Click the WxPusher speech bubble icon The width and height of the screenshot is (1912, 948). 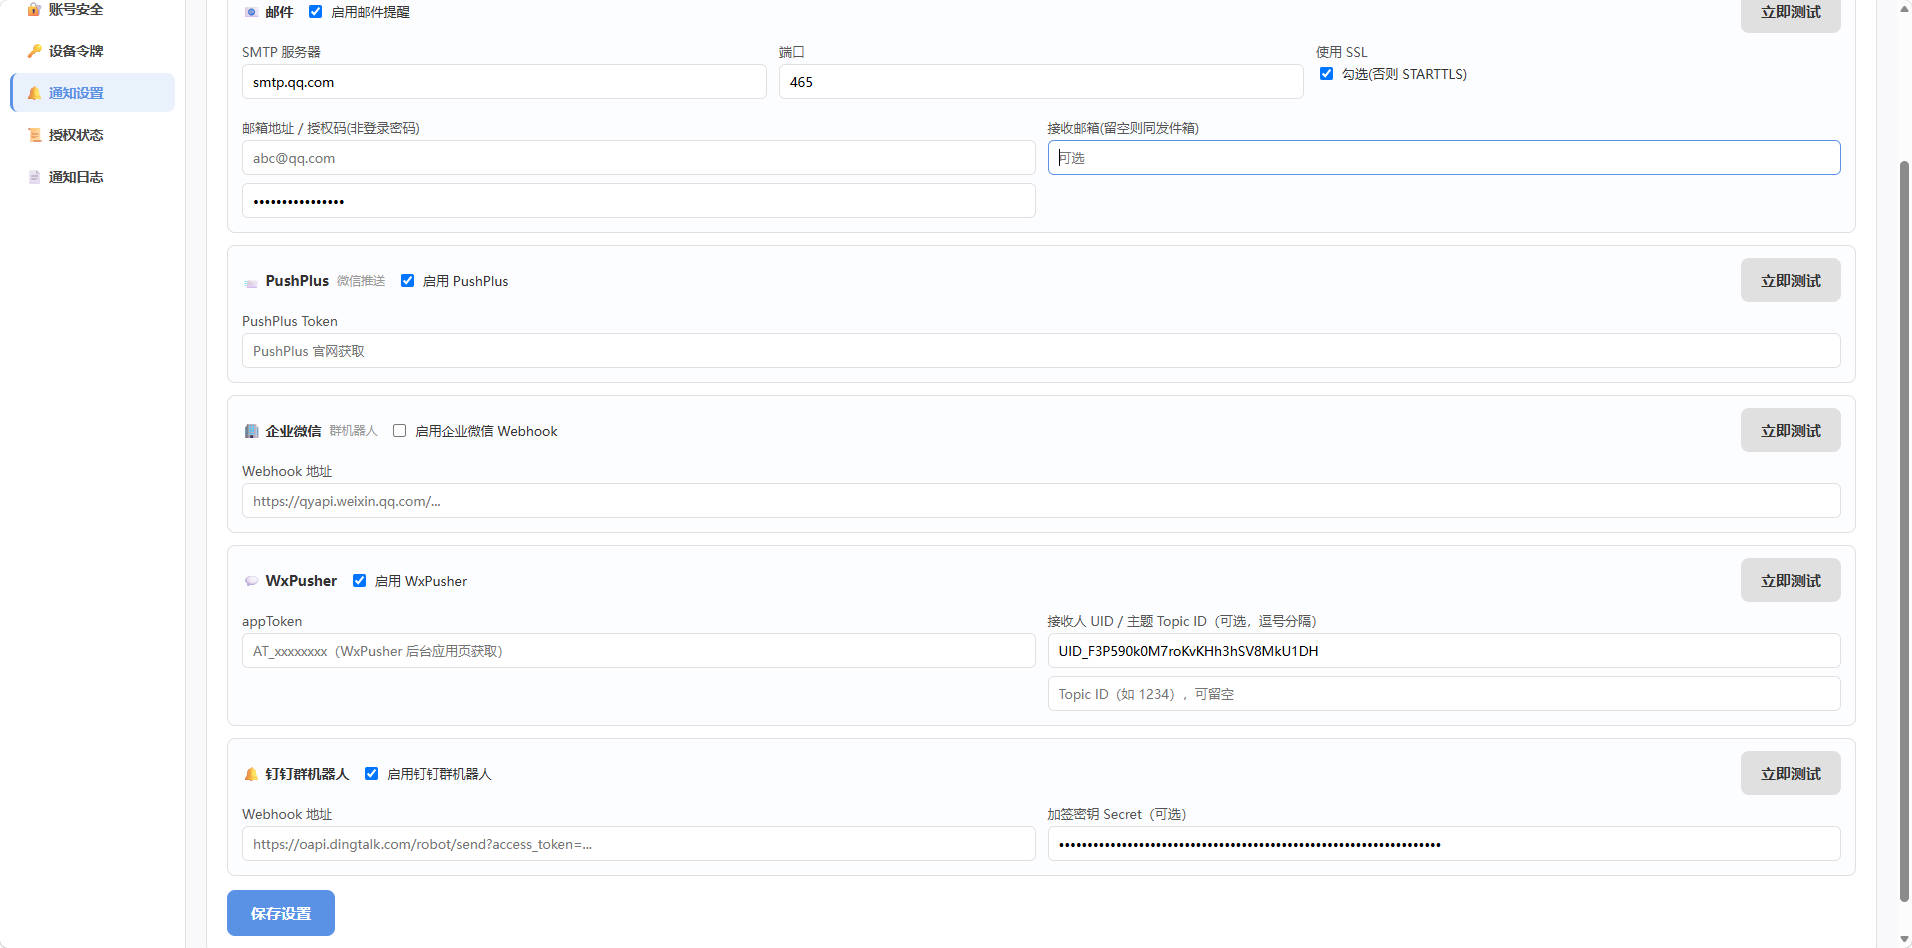[251, 581]
